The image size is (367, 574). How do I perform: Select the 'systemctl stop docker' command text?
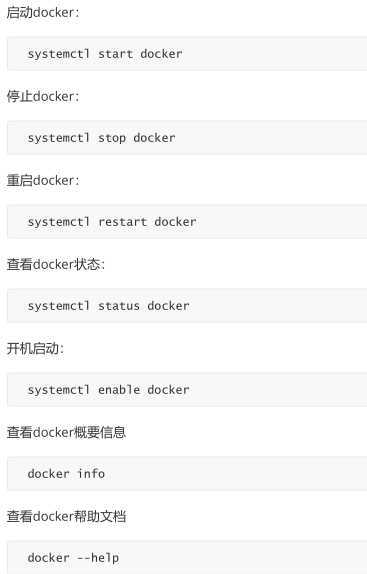coord(101,138)
